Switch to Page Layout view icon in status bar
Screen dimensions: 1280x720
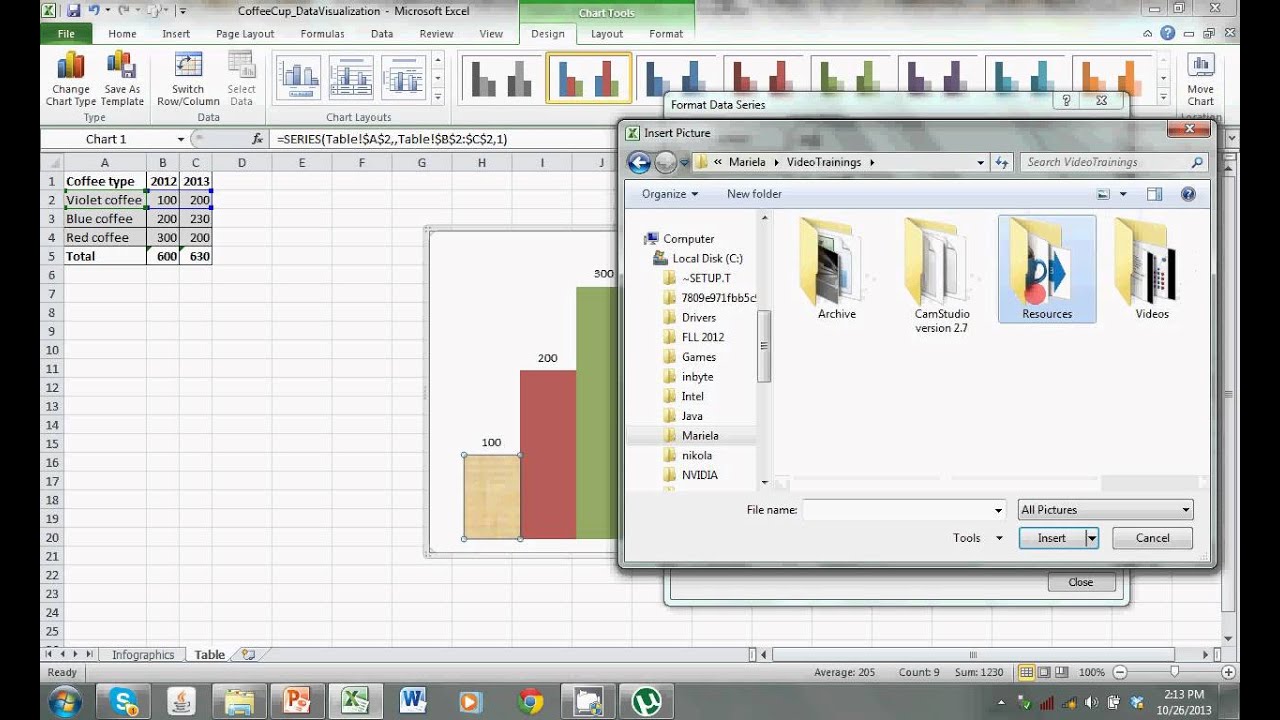[x=1044, y=673]
